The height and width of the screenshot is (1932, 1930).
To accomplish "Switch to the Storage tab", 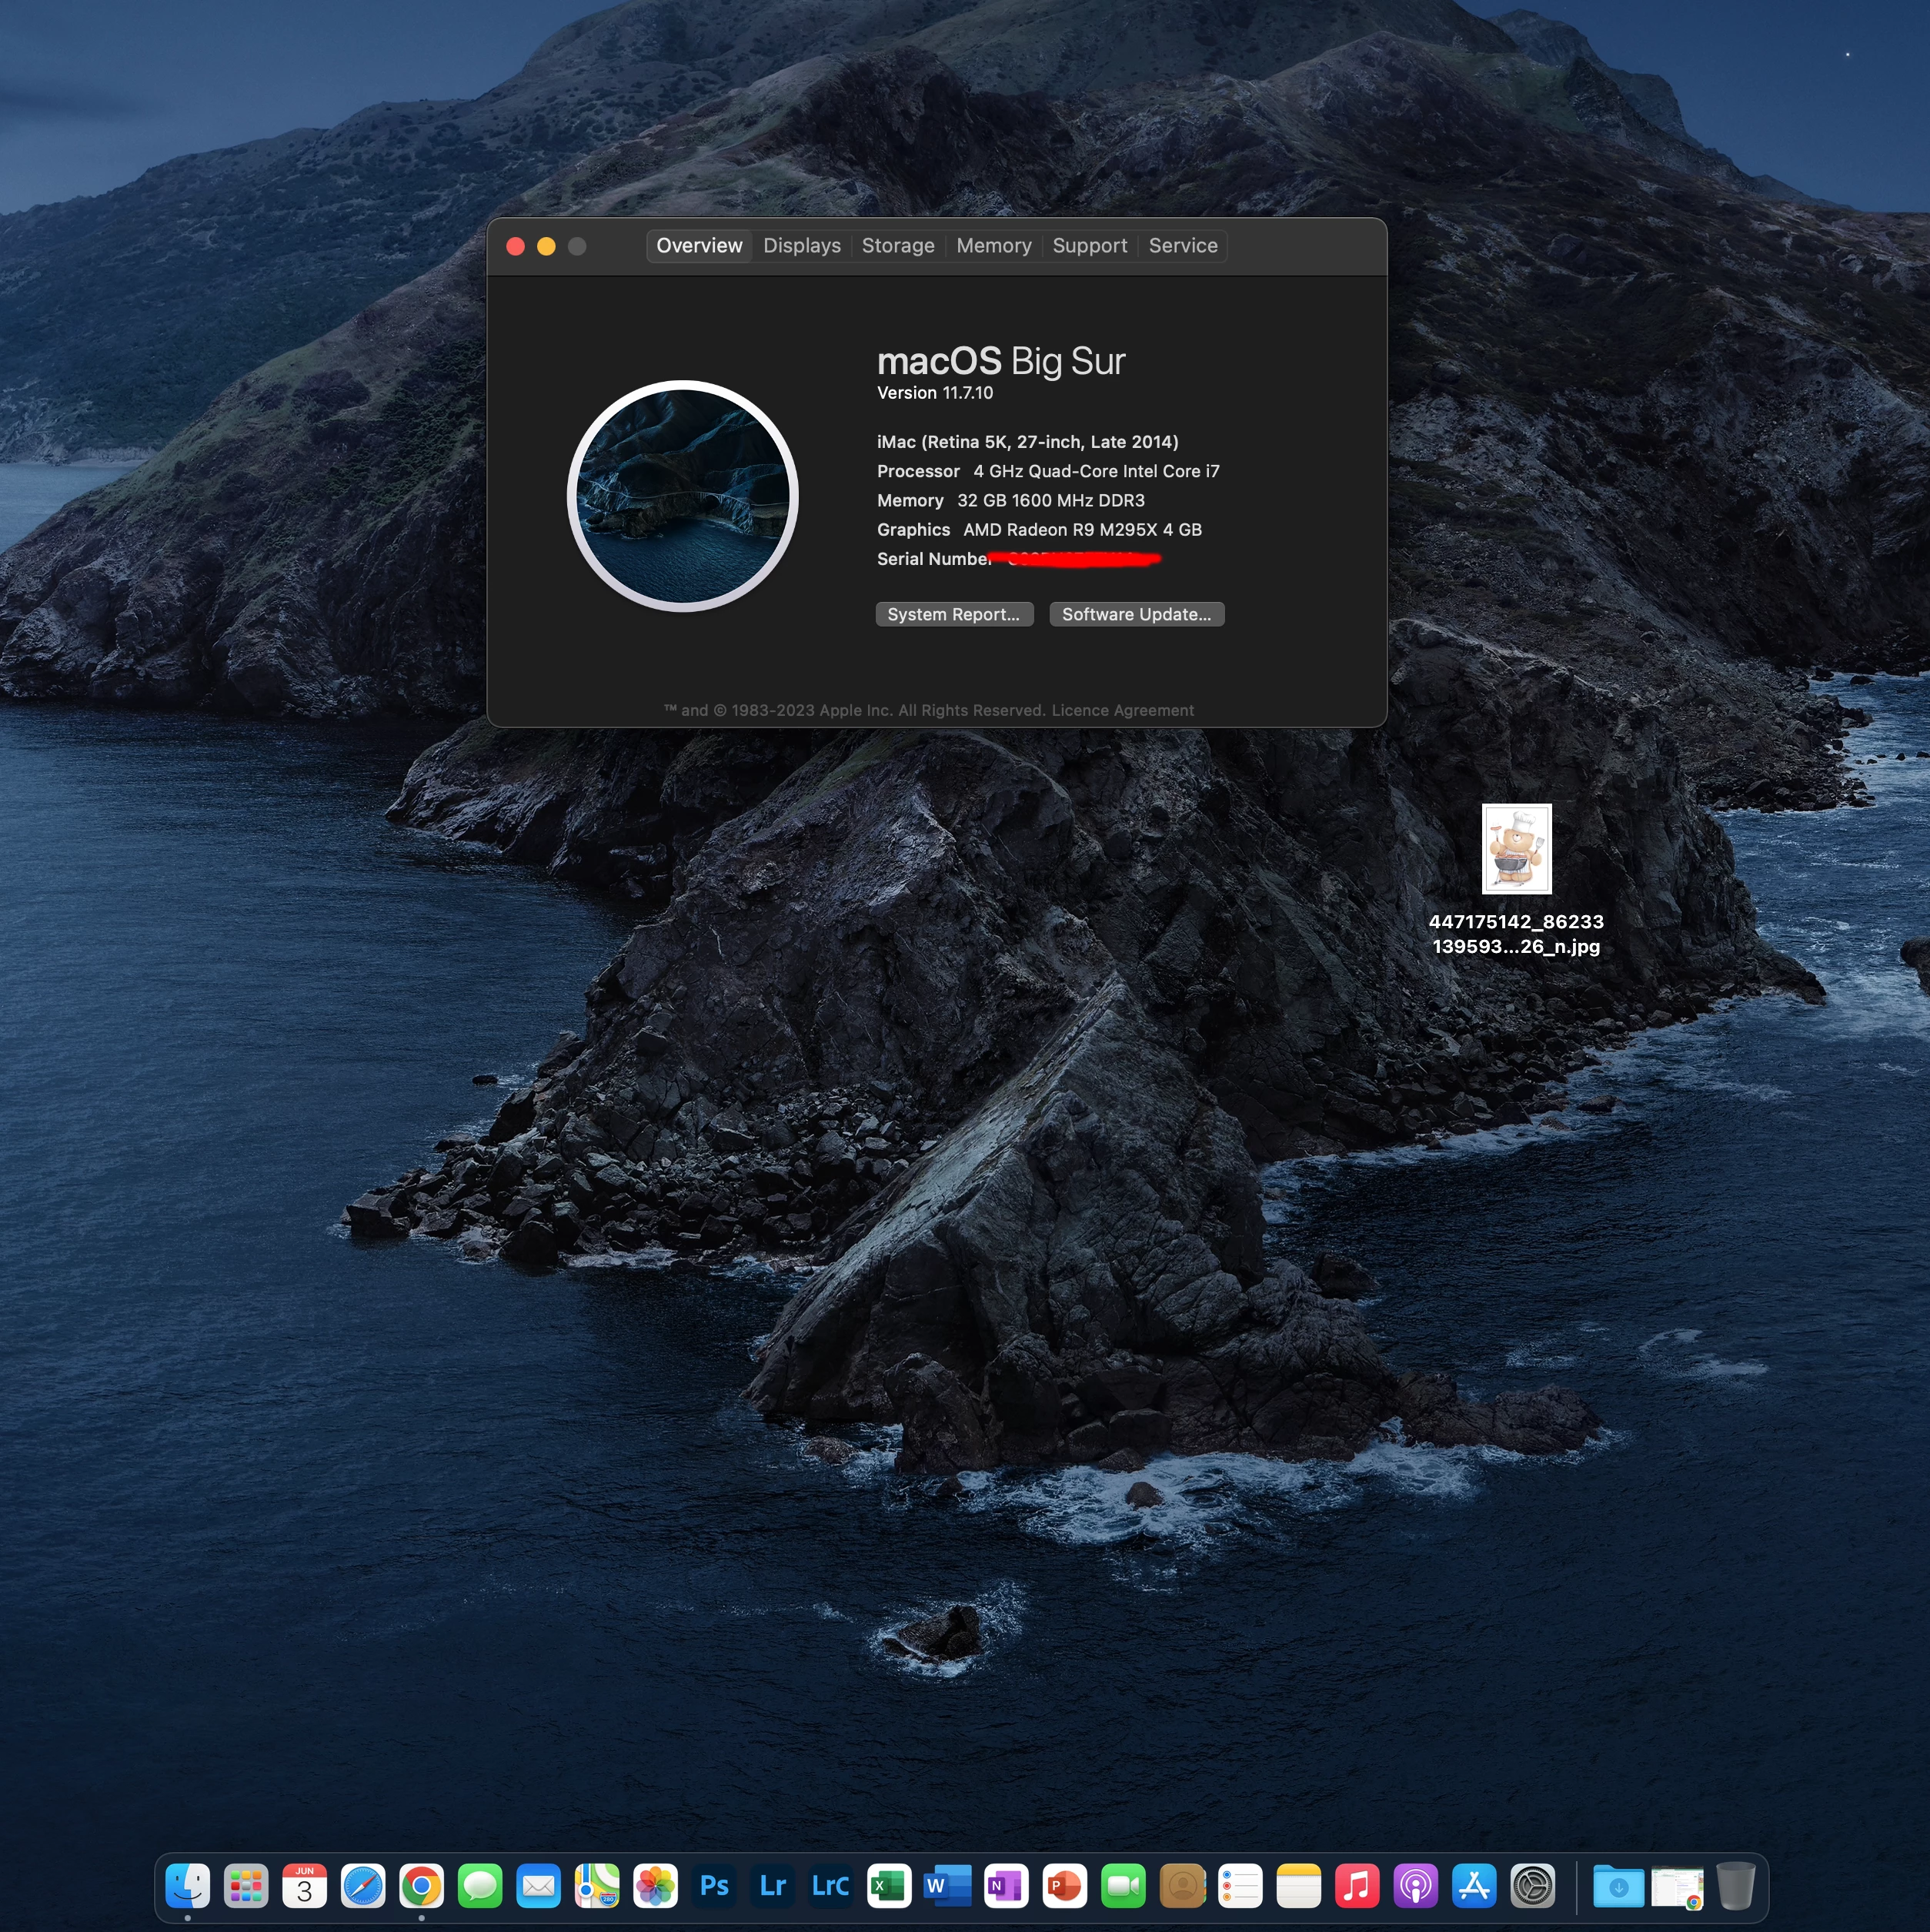I will pyautogui.click(x=897, y=246).
